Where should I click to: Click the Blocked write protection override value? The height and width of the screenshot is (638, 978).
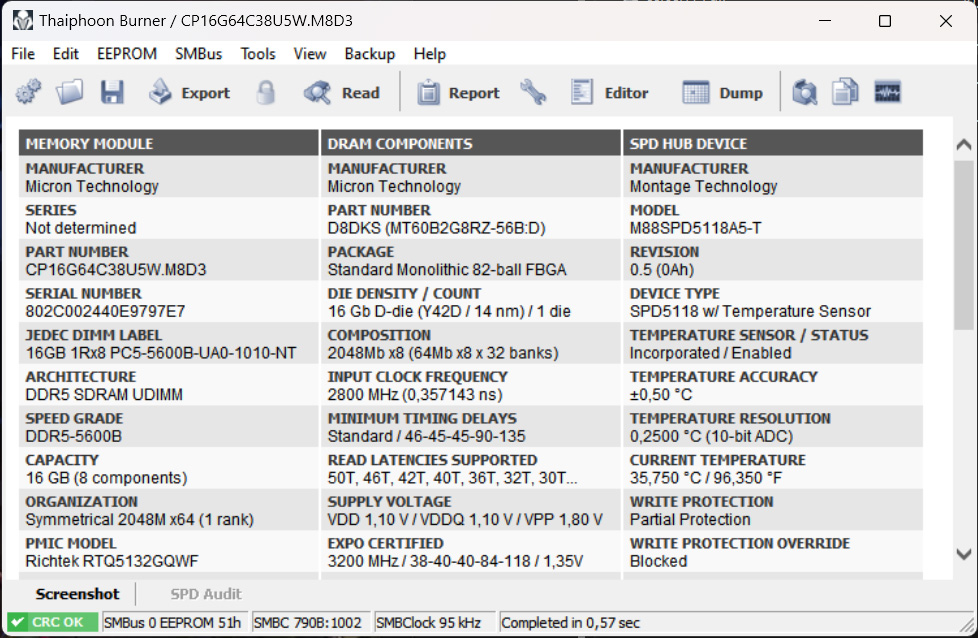click(658, 561)
